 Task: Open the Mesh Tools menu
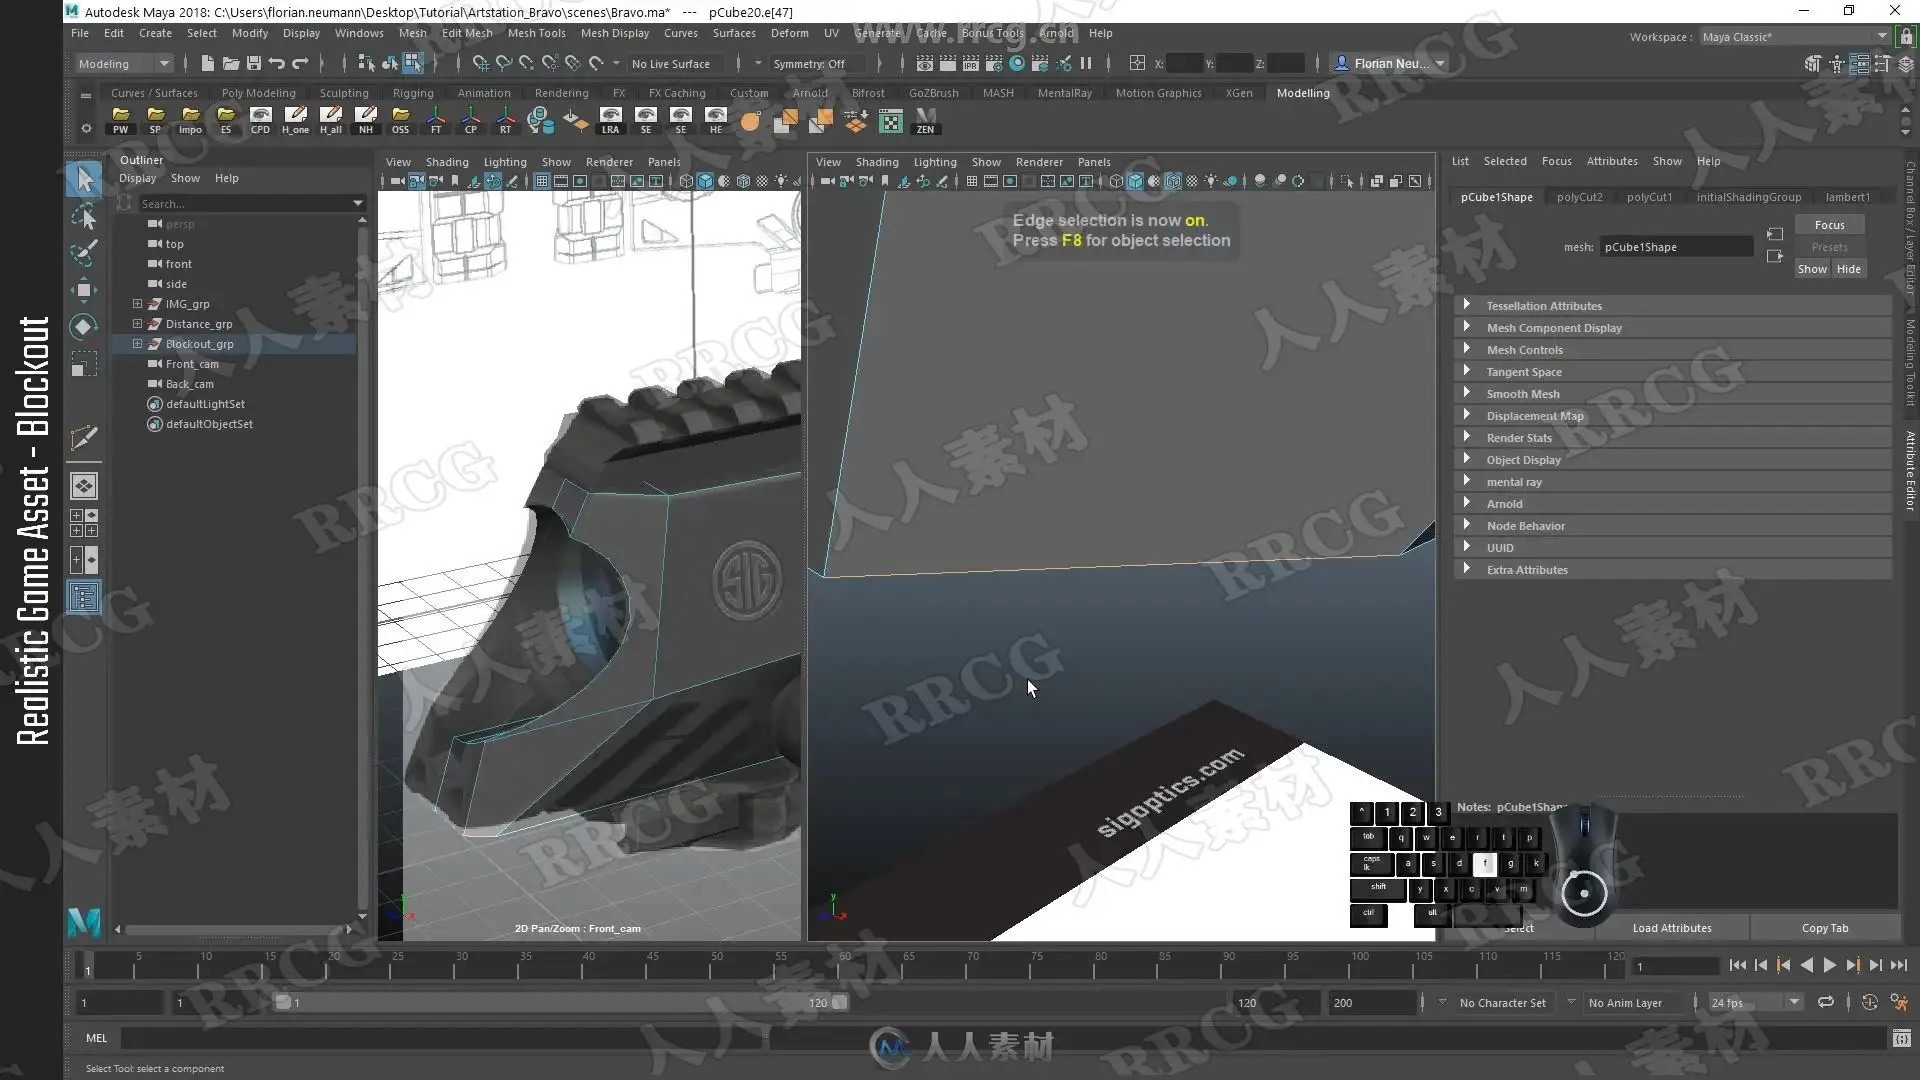click(536, 33)
